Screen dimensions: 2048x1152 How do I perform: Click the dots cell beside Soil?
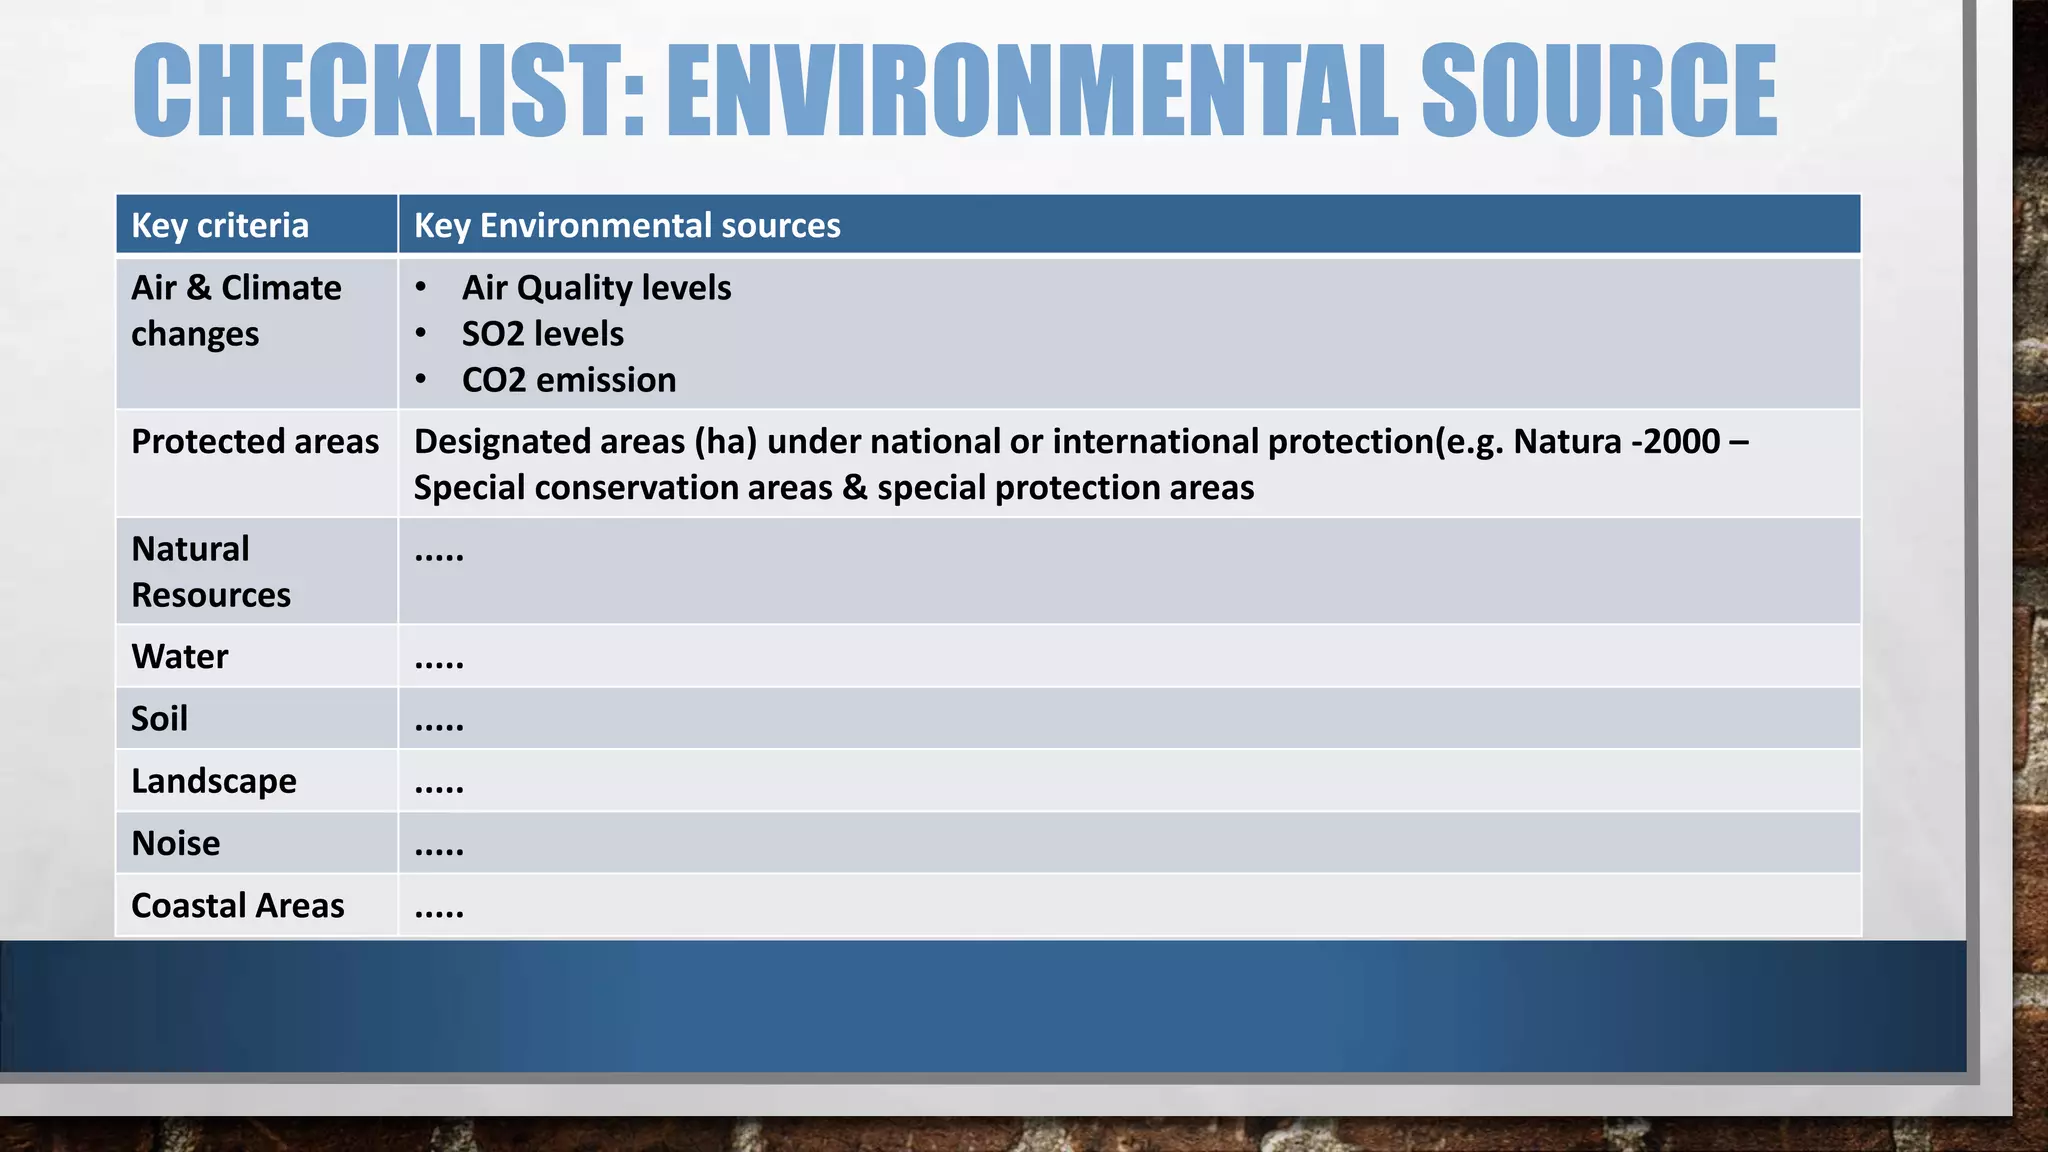point(1130,718)
